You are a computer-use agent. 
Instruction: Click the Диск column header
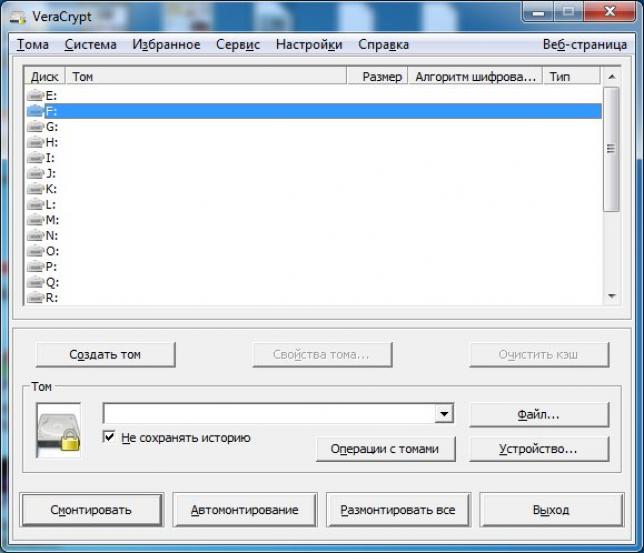45,77
